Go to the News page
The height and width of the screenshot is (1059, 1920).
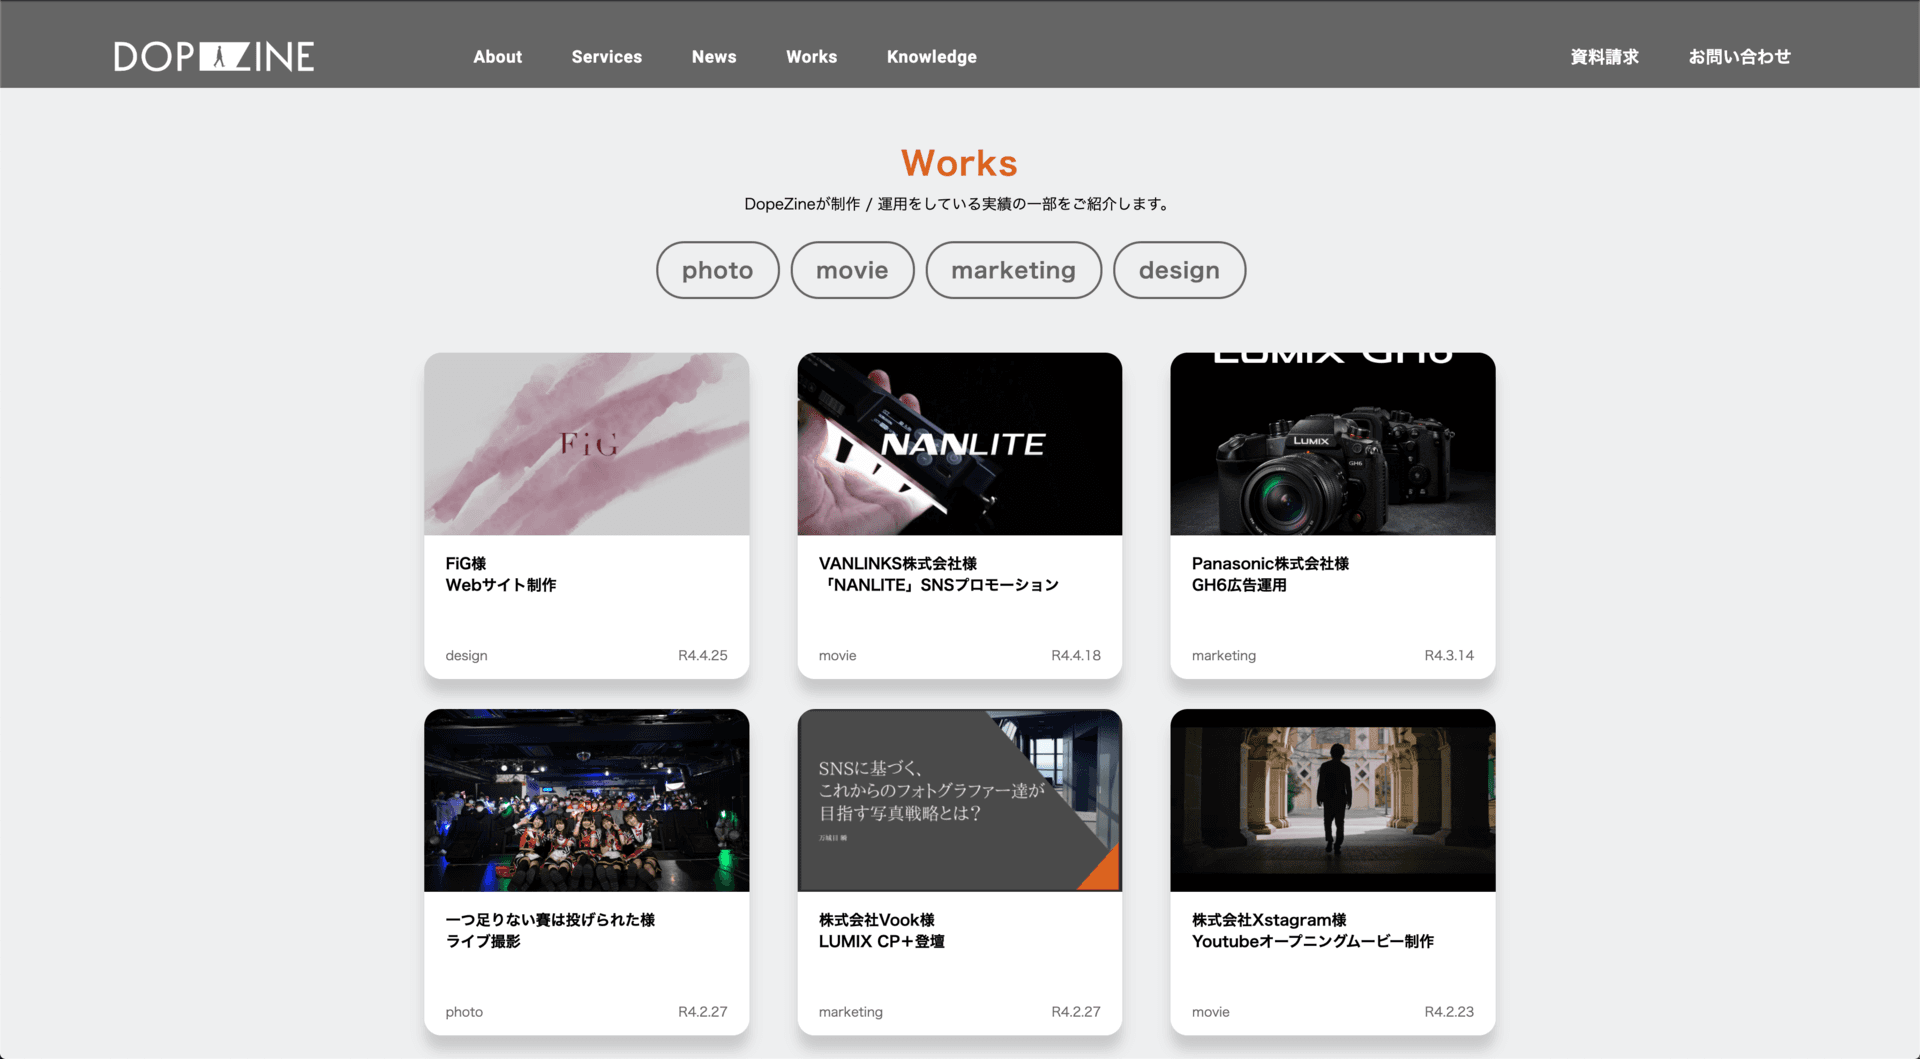click(x=714, y=57)
